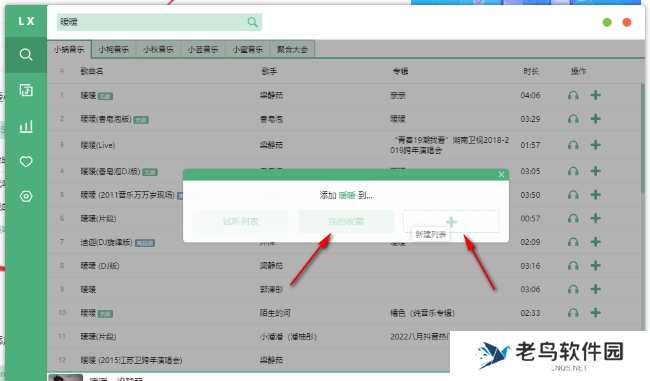Click the album name 亲亲 in row 1

[x=398, y=95]
